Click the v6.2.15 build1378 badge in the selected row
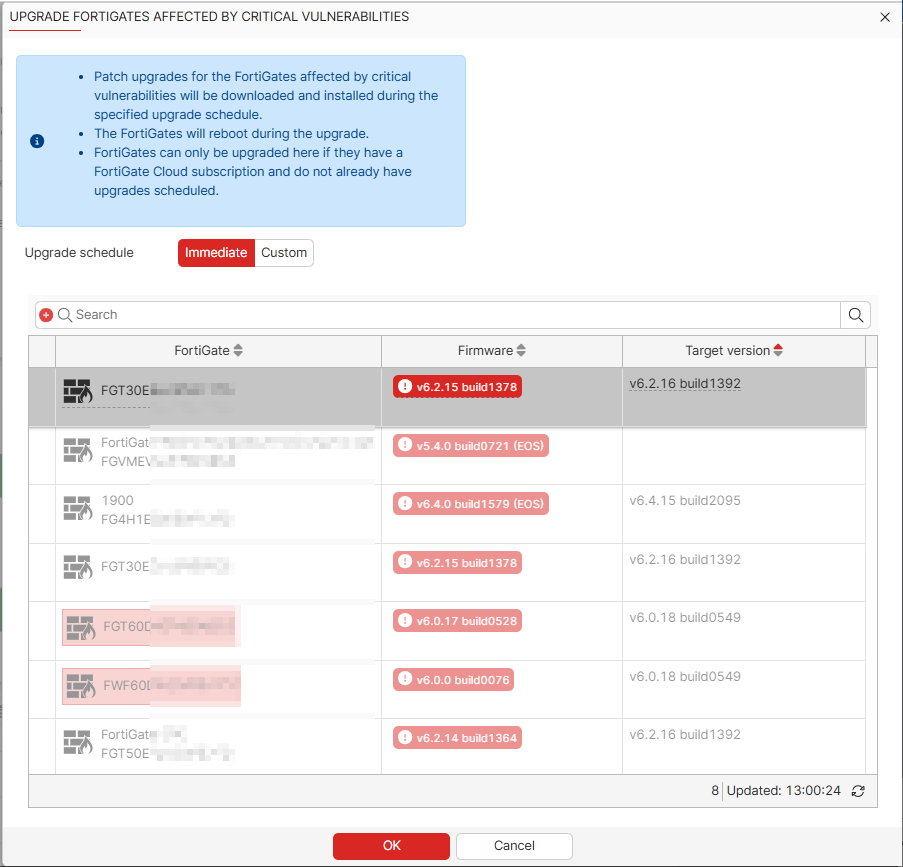903x867 pixels. pos(457,387)
